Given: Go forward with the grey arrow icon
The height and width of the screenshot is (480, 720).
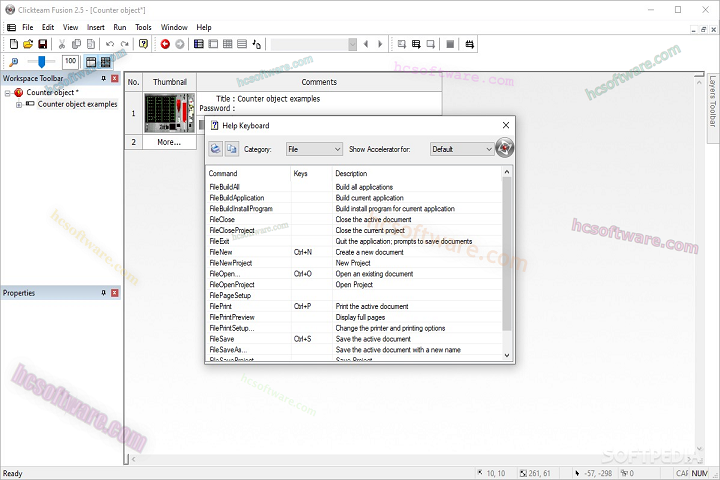Looking at the screenshot, I should (x=180, y=44).
